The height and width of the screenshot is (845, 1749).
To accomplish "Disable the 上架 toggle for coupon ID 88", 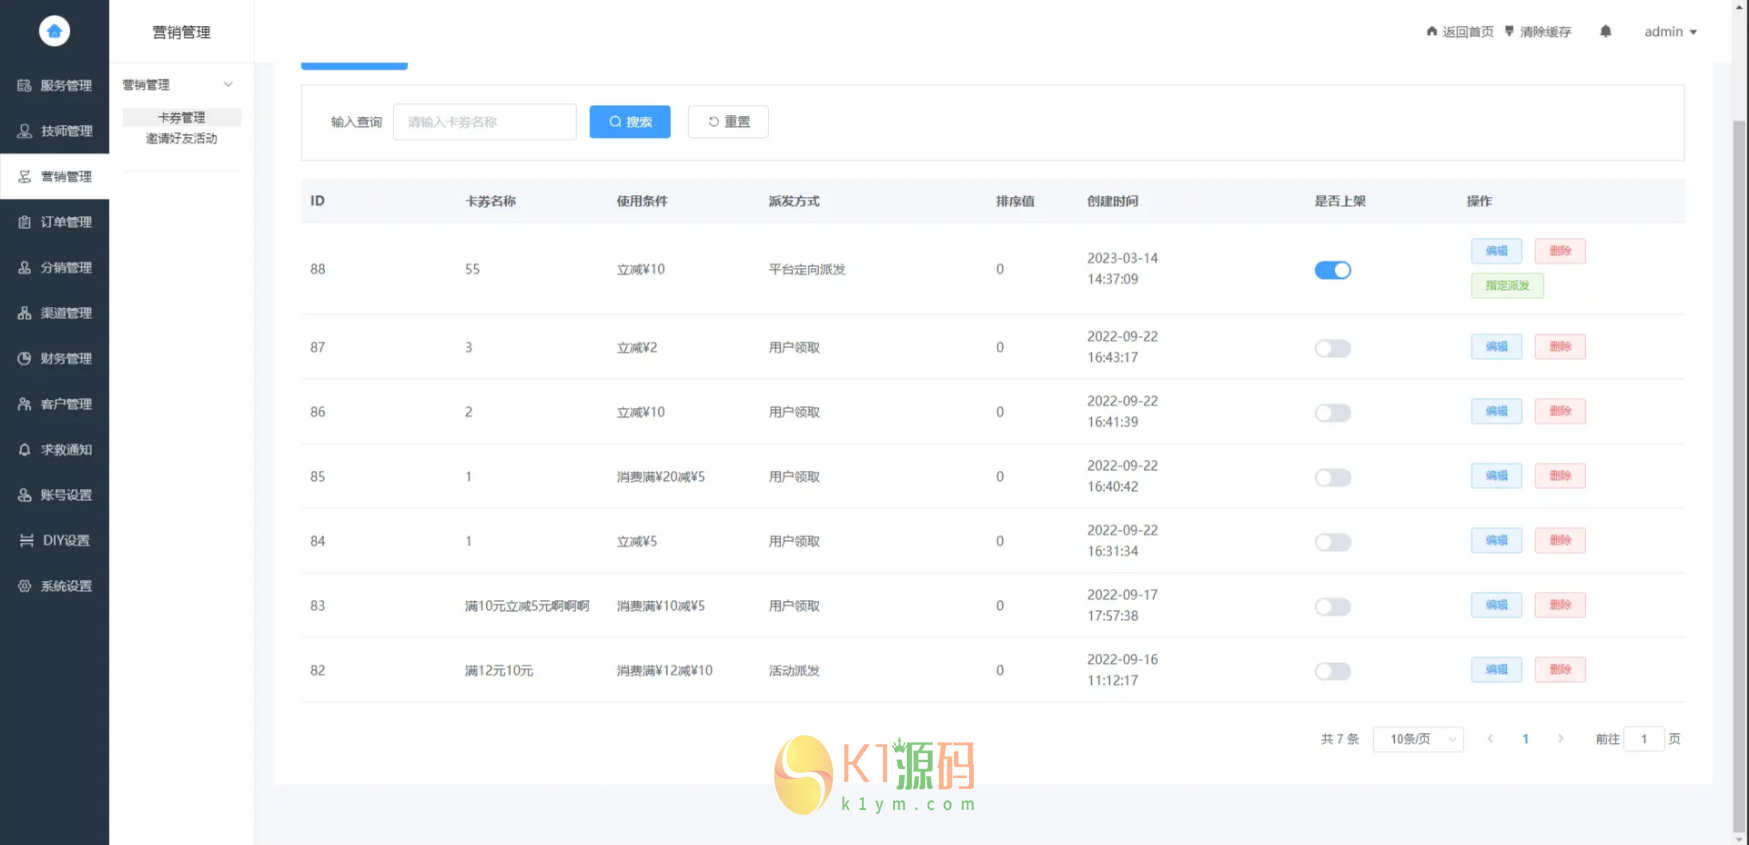I will pos(1332,270).
